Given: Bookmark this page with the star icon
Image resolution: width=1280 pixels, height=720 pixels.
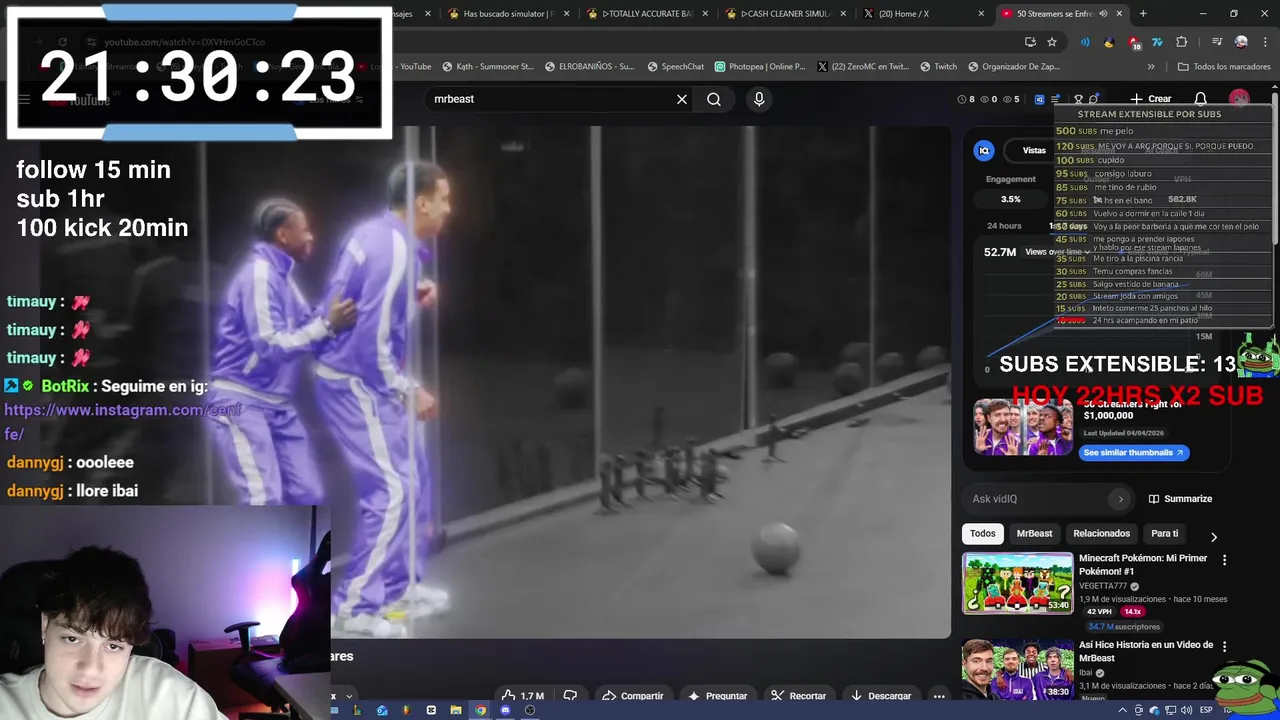Looking at the screenshot, I should point(1052,42).
